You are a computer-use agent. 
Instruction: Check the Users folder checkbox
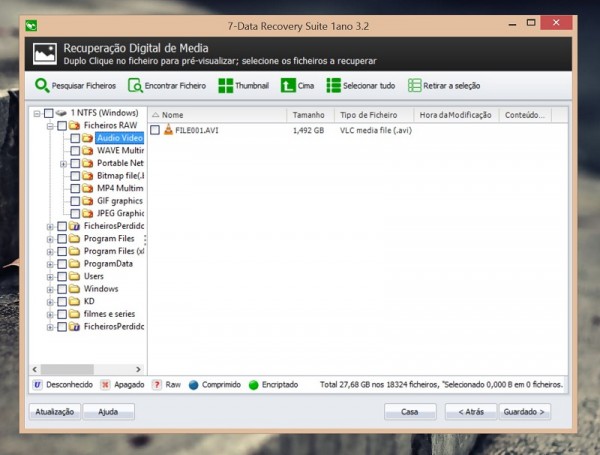point(62,277)
